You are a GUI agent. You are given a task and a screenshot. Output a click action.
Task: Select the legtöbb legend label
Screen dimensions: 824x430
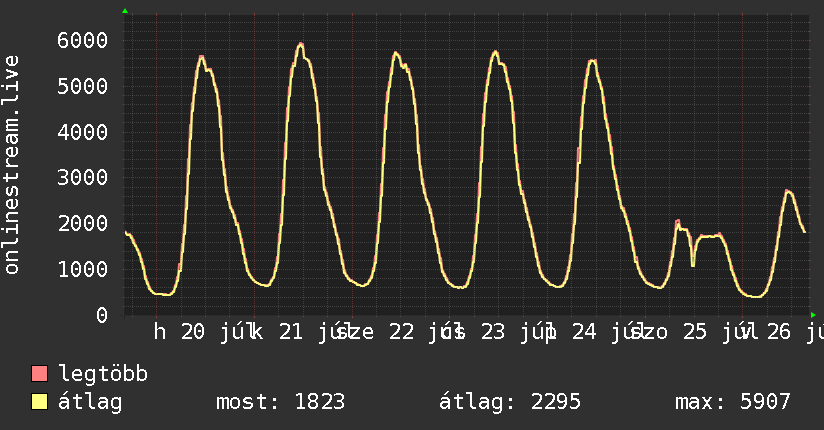103,374
